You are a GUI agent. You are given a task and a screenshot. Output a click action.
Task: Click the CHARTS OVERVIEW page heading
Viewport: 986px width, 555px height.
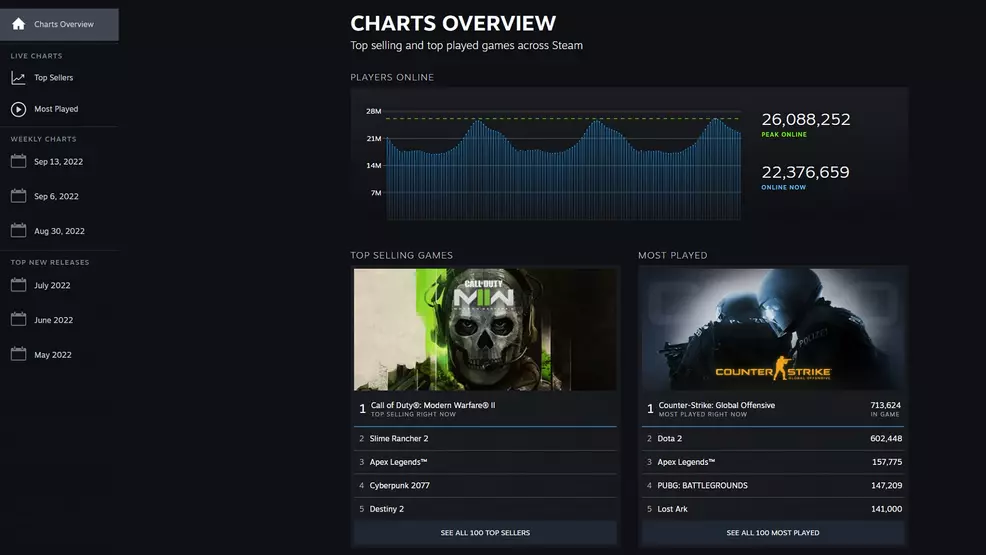(453, 23)
